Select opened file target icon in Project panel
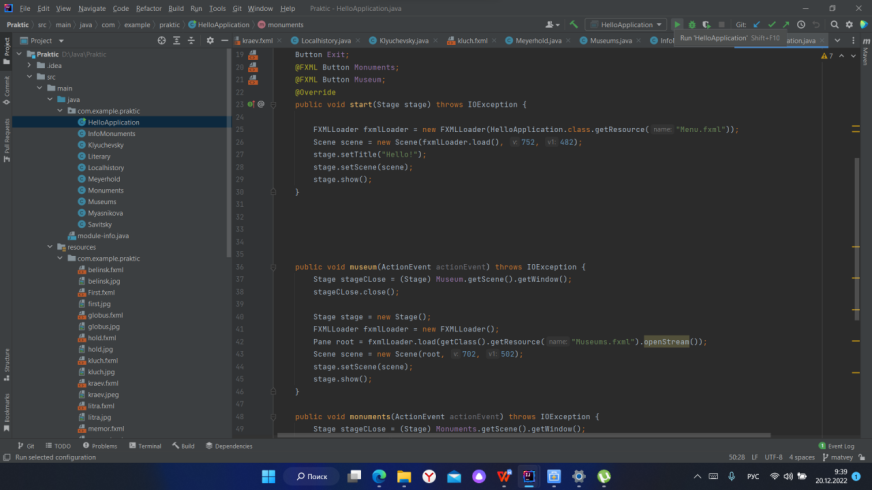Viewport: 872px width, 491px height. 161,41
